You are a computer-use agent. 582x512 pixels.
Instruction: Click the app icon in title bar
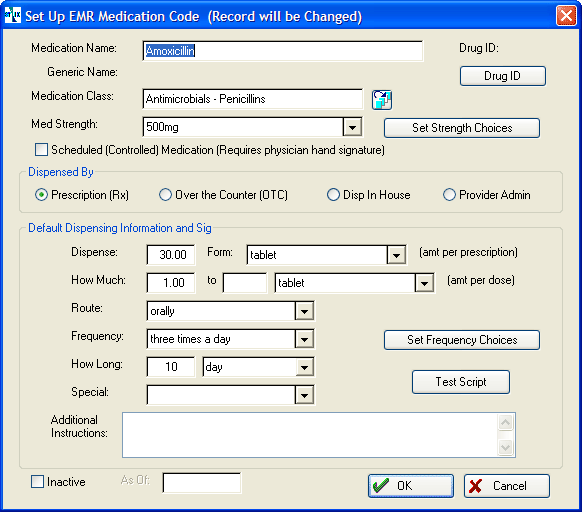point(13,15)
